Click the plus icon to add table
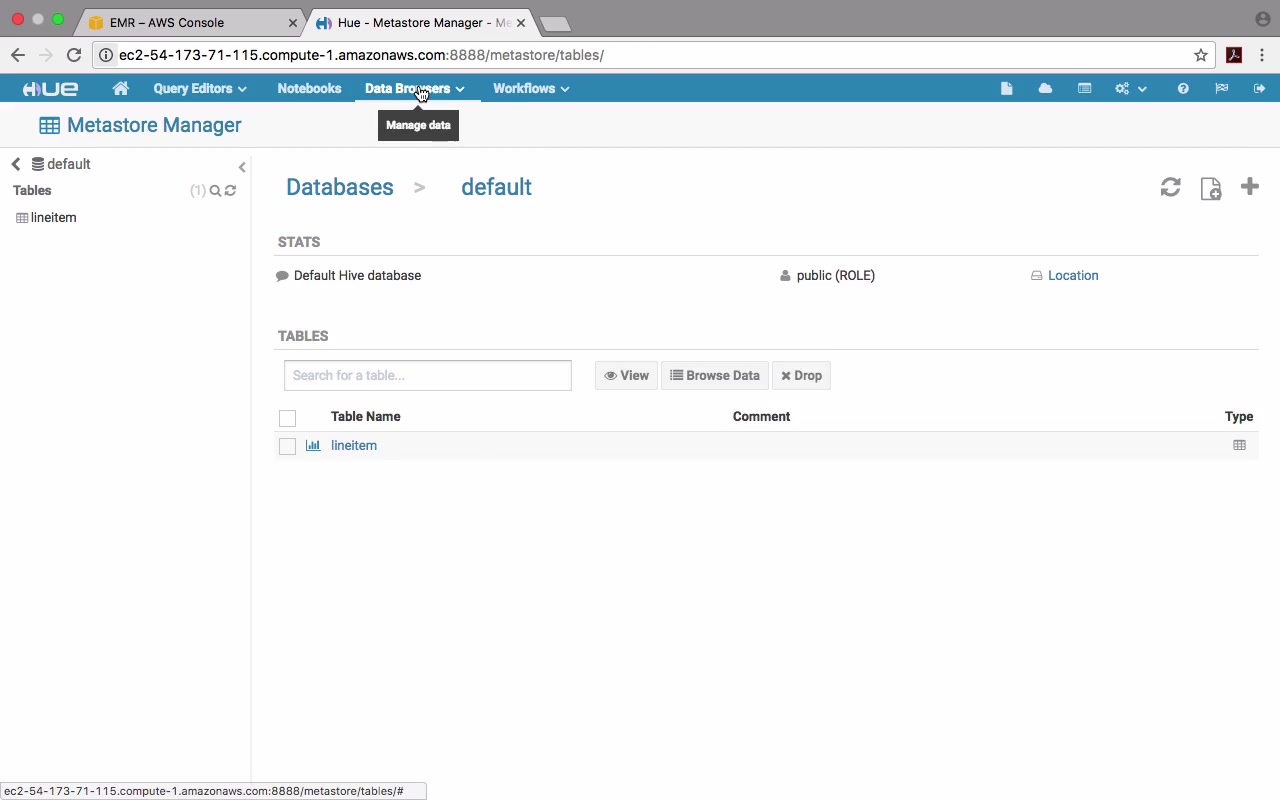This screenshot has width=1280, height=800. [1250, 187]
